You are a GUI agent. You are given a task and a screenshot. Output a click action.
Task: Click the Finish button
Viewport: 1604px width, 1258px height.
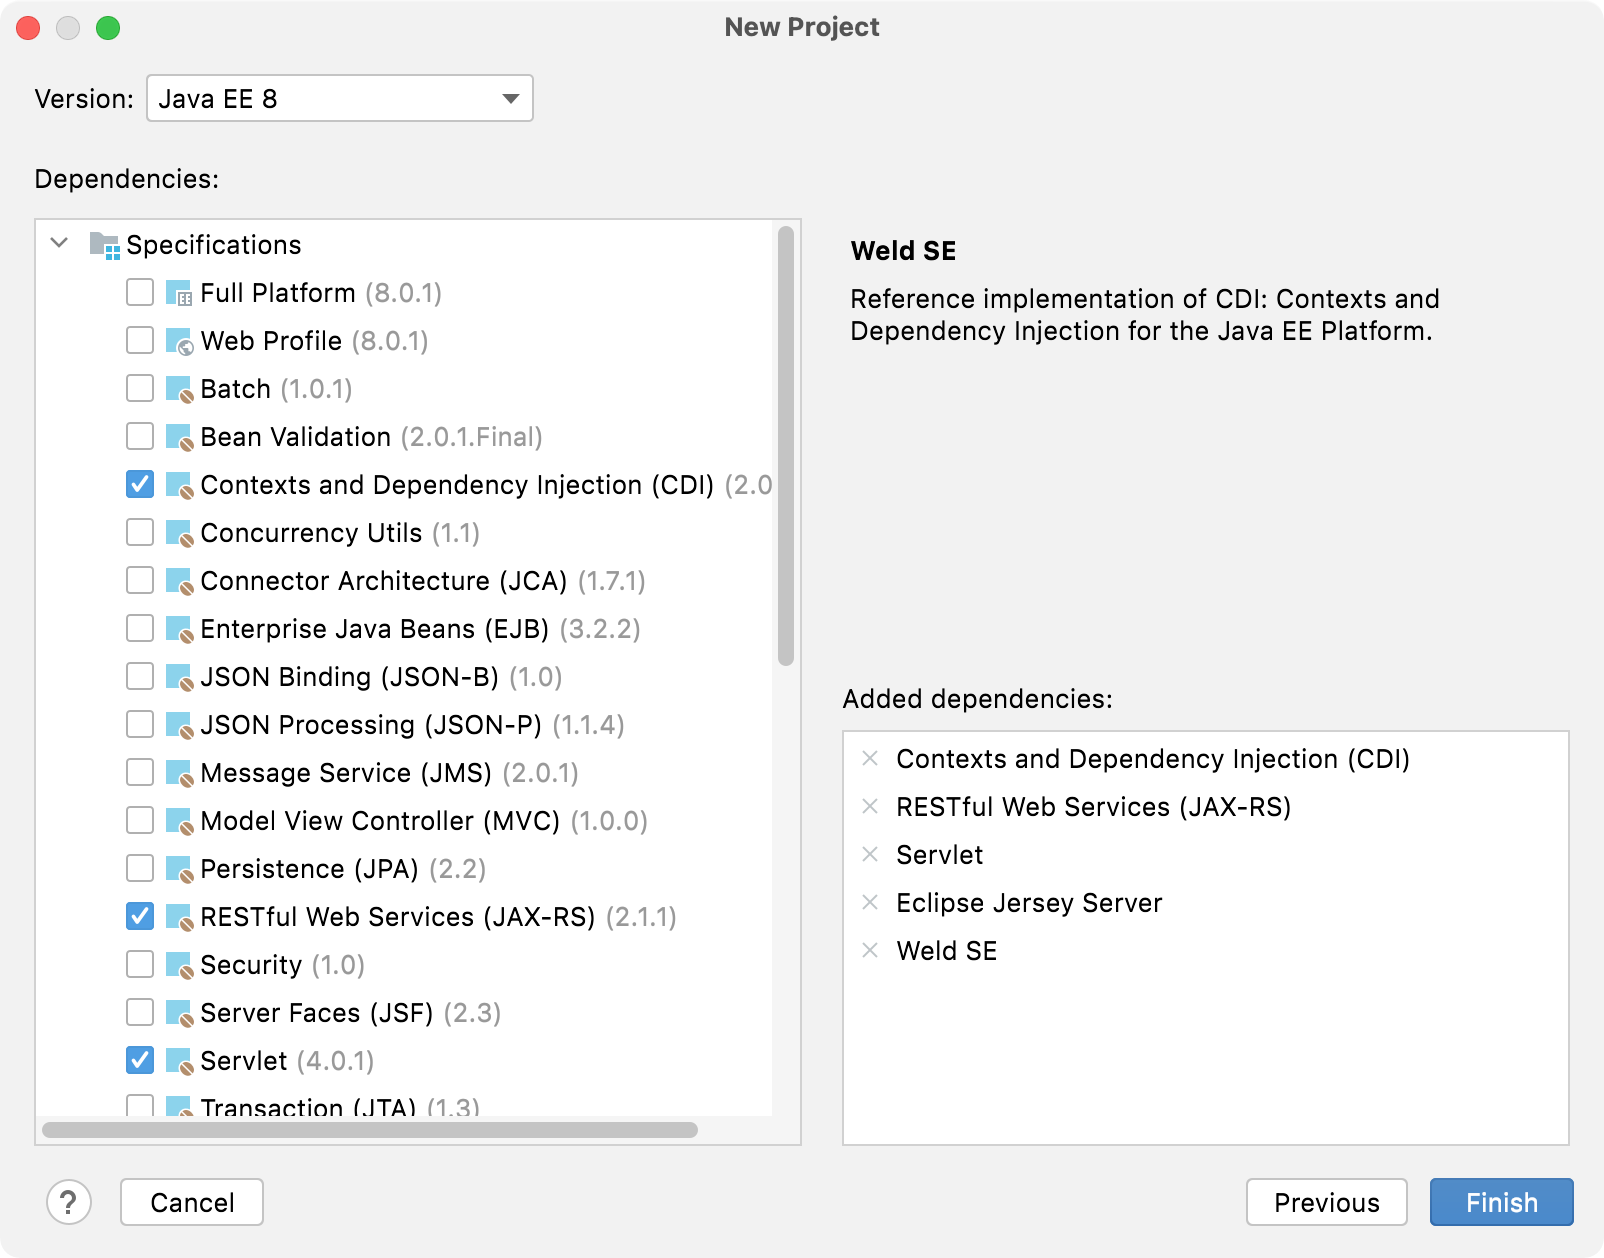[1501, 1202]
